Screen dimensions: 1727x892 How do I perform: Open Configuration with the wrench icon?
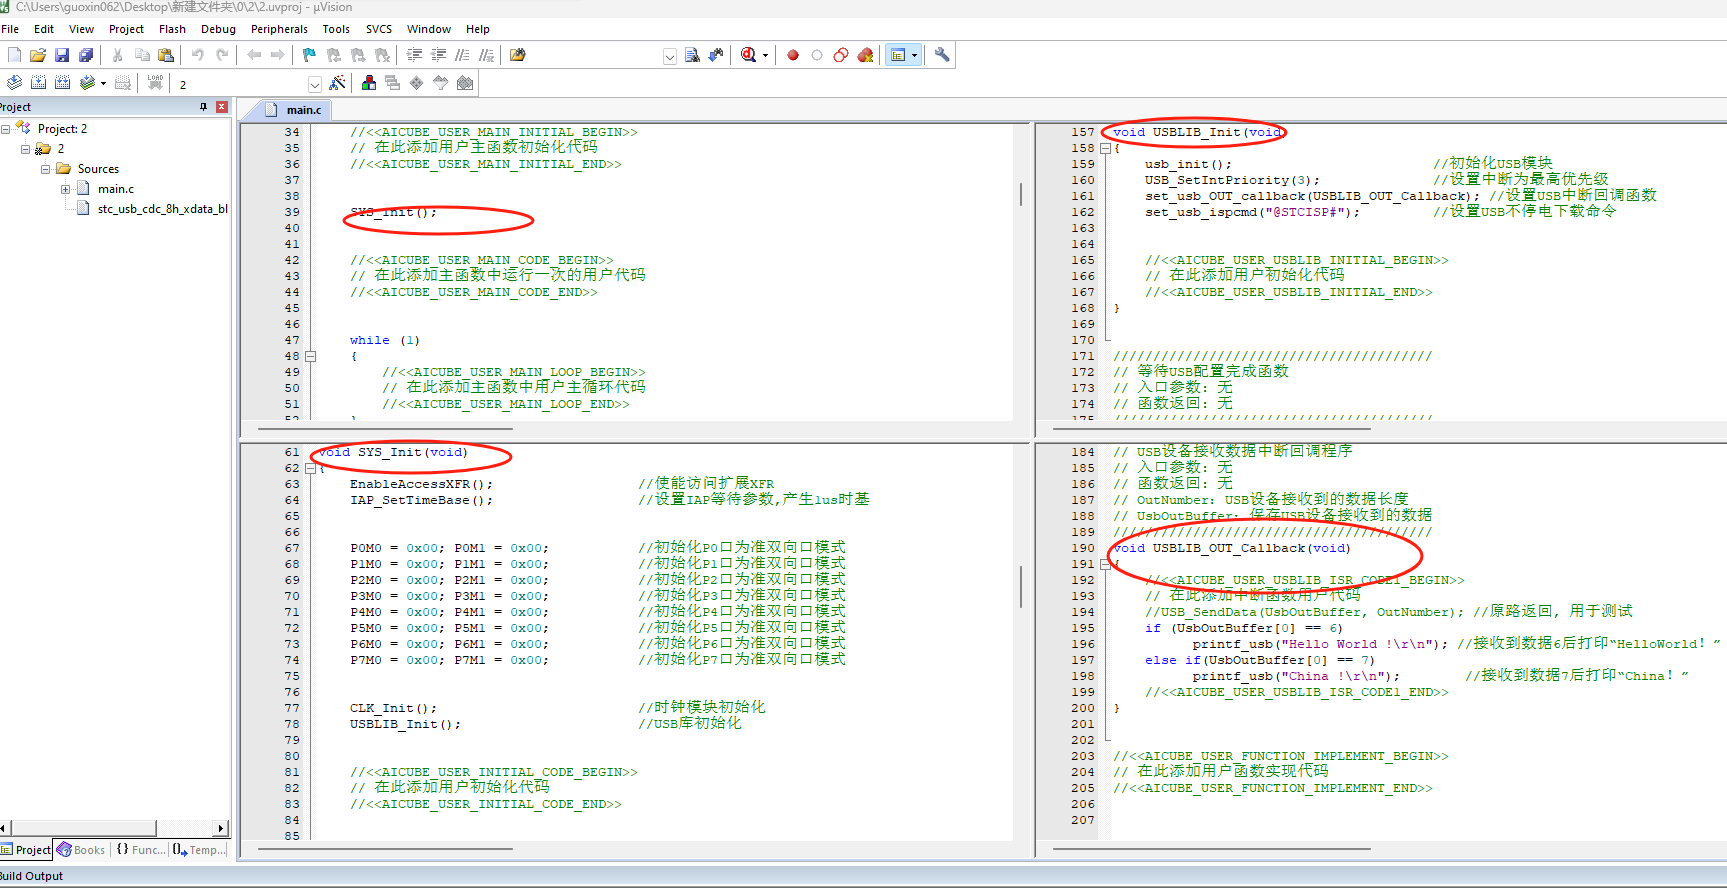942,55
